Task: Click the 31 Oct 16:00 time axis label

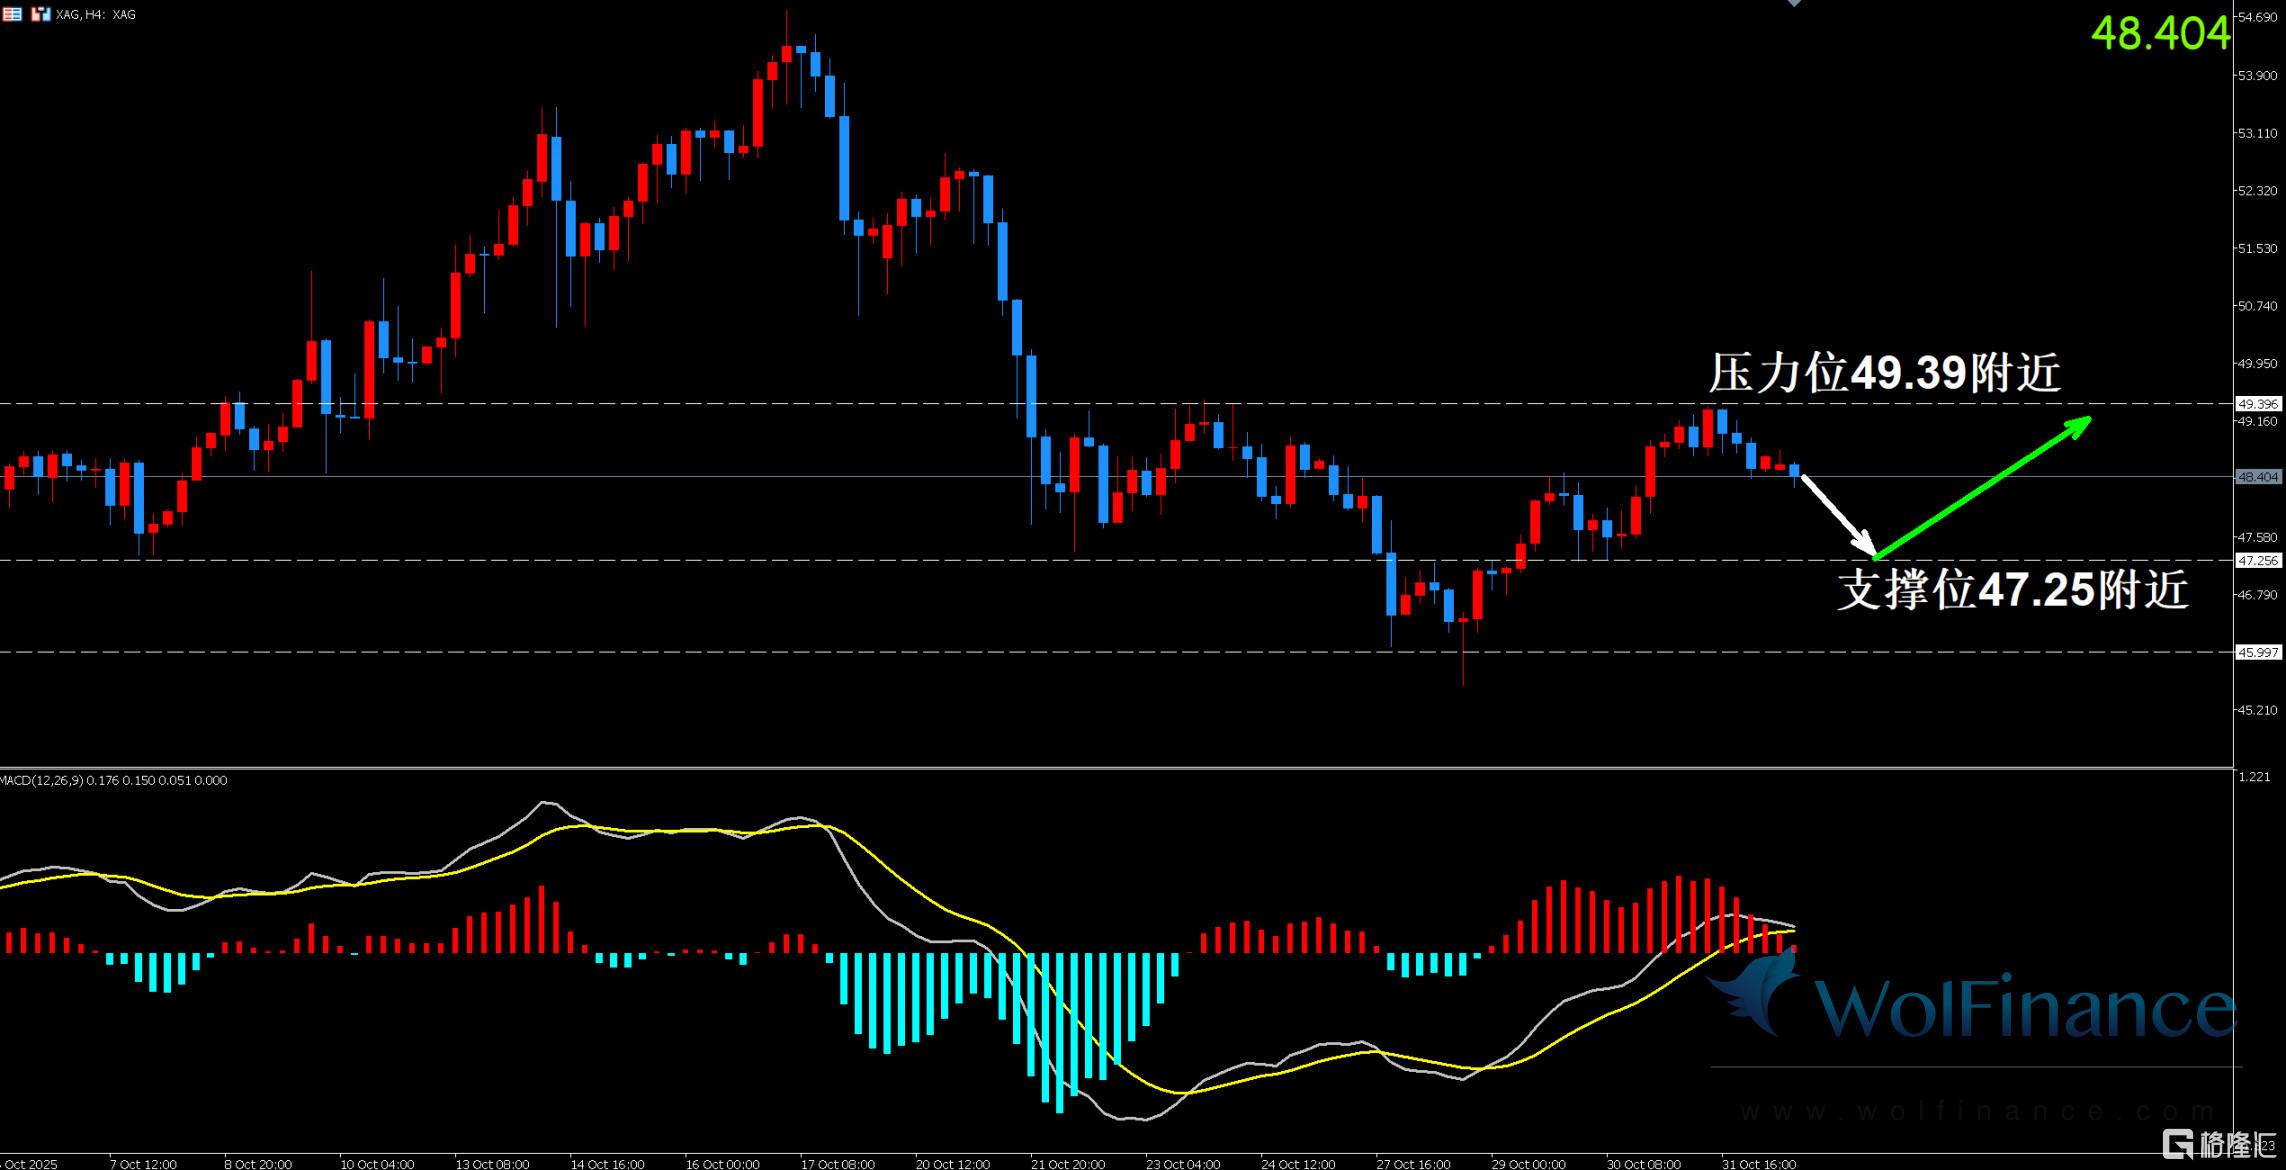Action: pos(1759,1164)
